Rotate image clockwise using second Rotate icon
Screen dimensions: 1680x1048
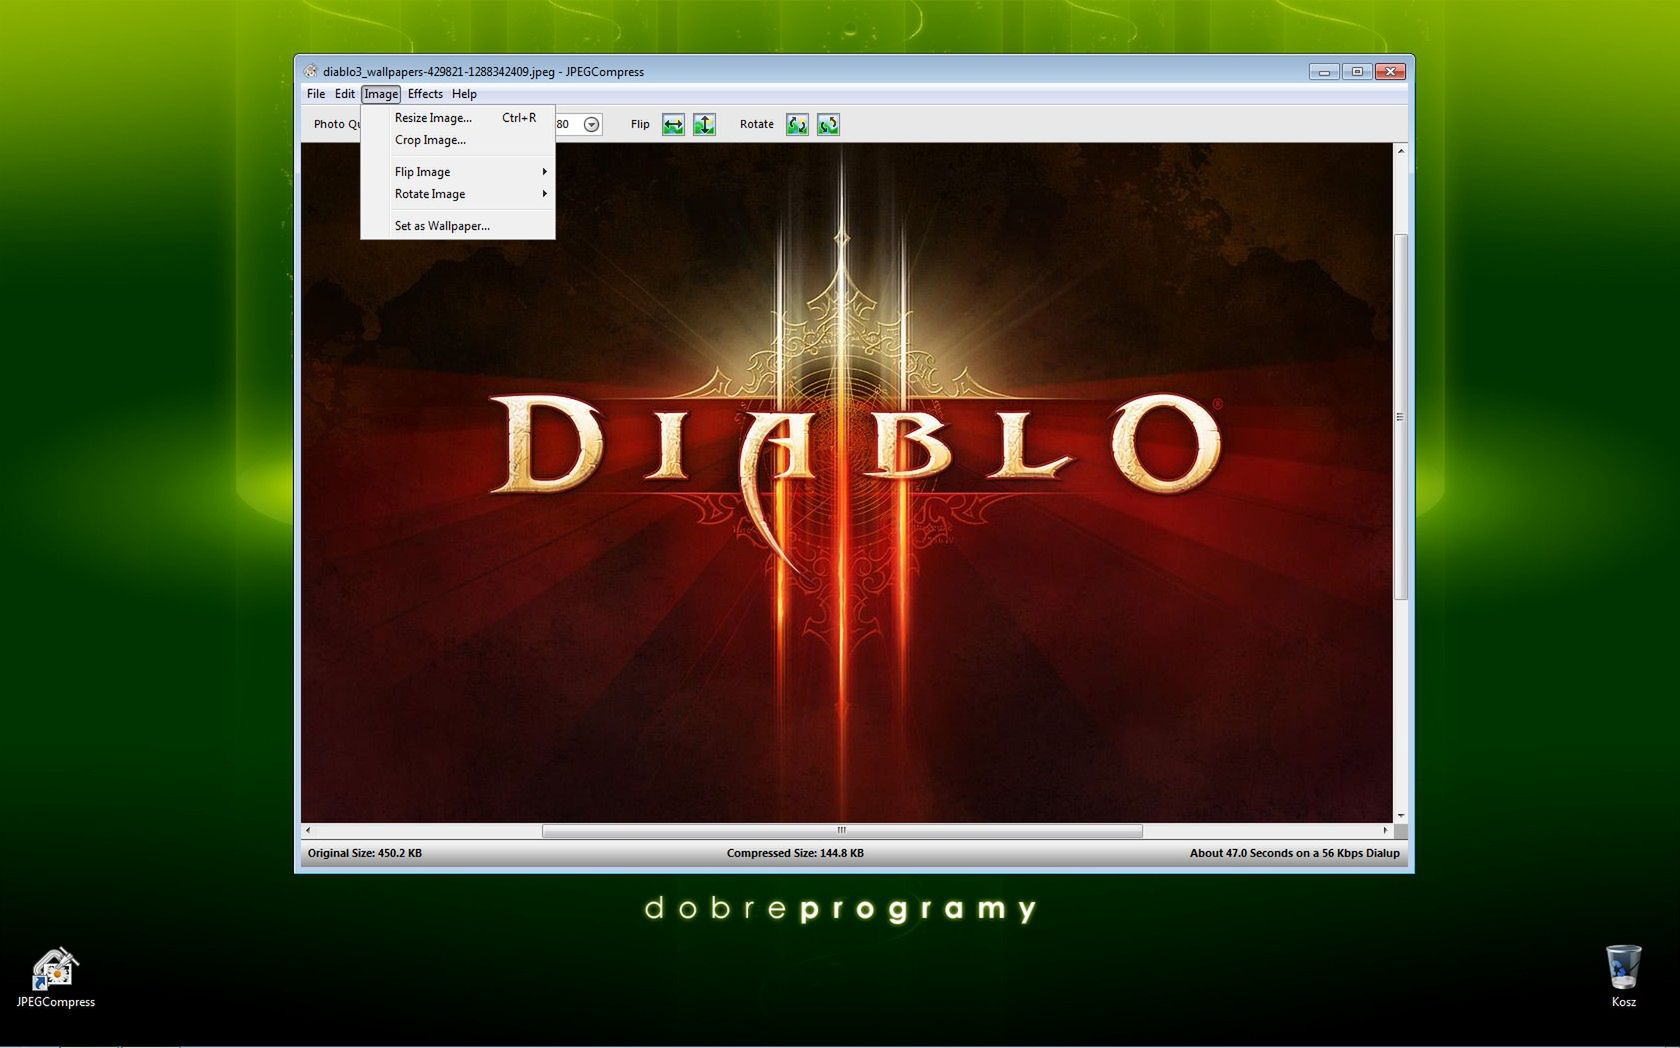[x=828, y=124]
